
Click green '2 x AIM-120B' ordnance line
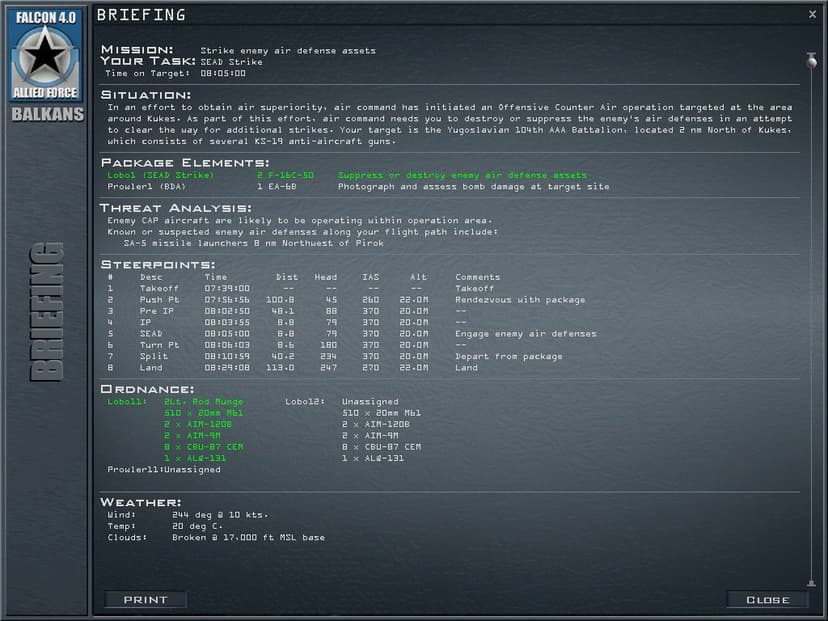coord(197,425)
